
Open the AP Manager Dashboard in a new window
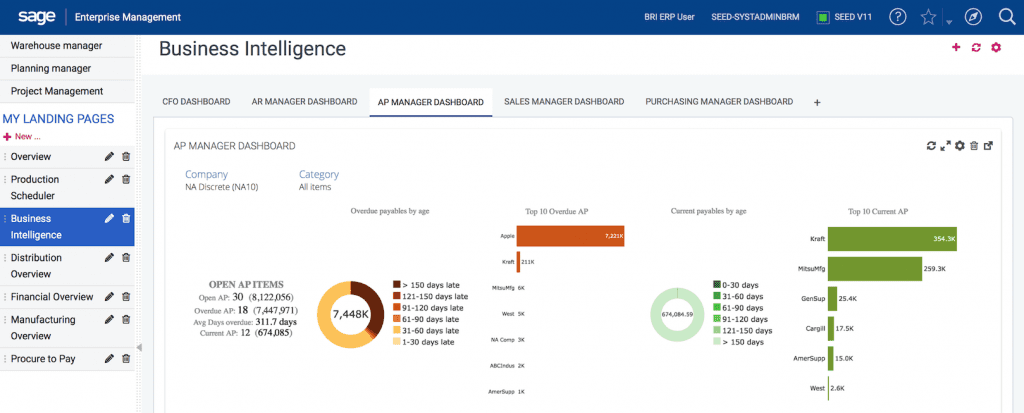pyautogui.click(x=989, y=146)
